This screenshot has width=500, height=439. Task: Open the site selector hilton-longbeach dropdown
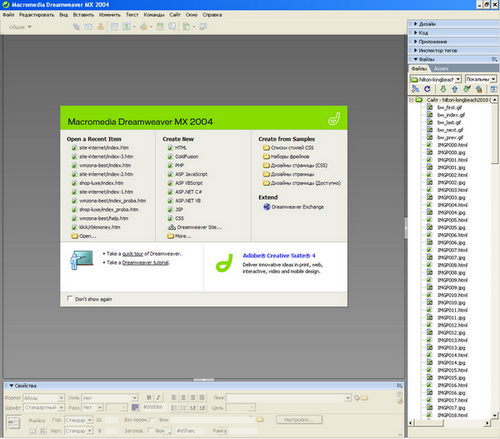(435, 79)
